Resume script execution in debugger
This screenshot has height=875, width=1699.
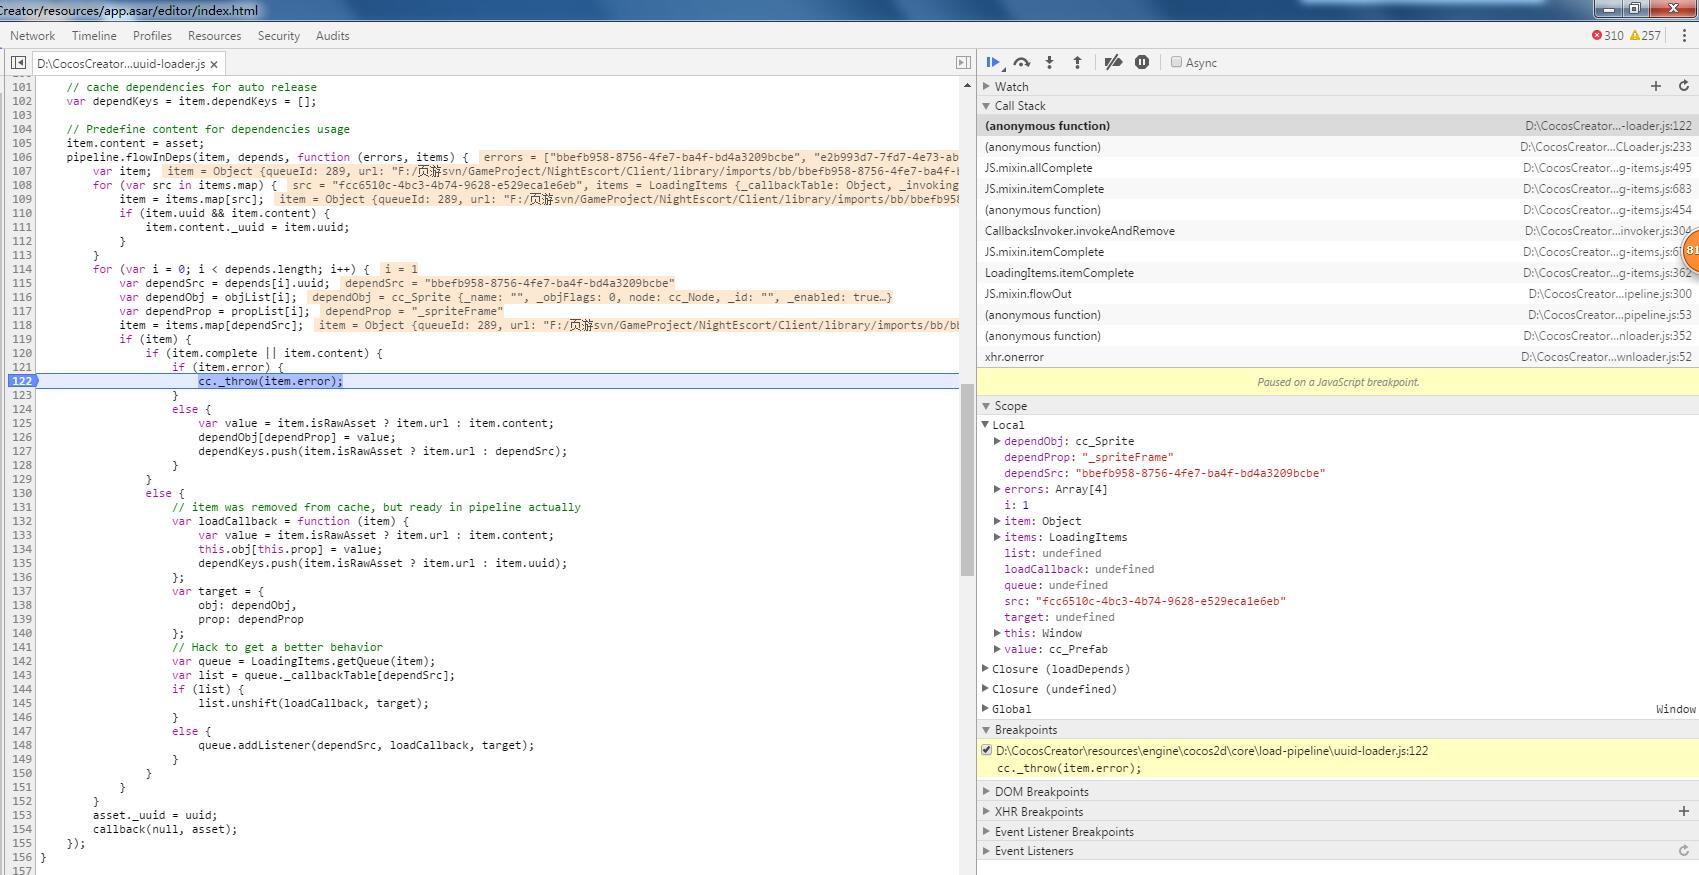993,62
